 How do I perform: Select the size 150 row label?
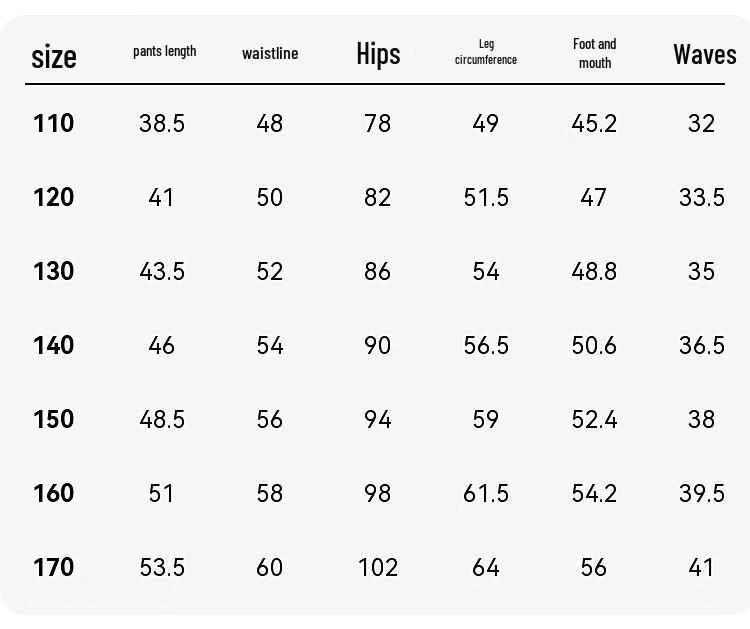point(54,419)
